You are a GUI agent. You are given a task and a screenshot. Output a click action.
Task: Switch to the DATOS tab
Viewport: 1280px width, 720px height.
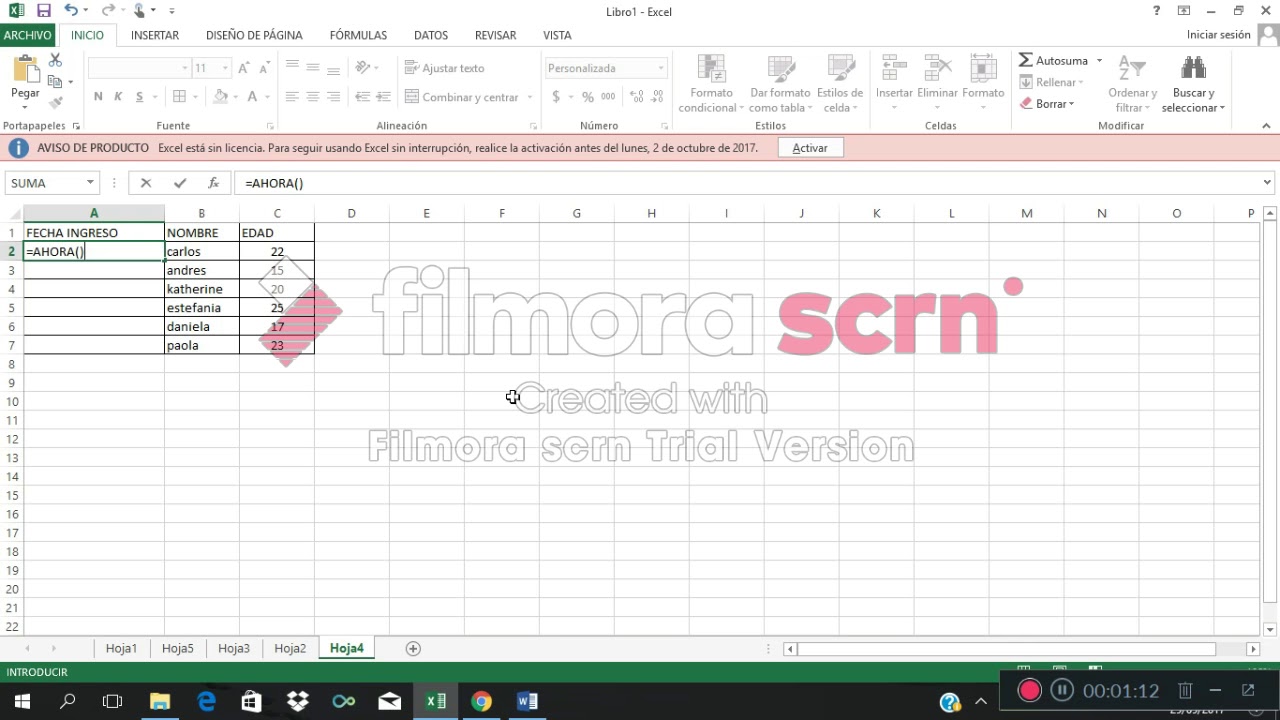click(x=431, y=35)
